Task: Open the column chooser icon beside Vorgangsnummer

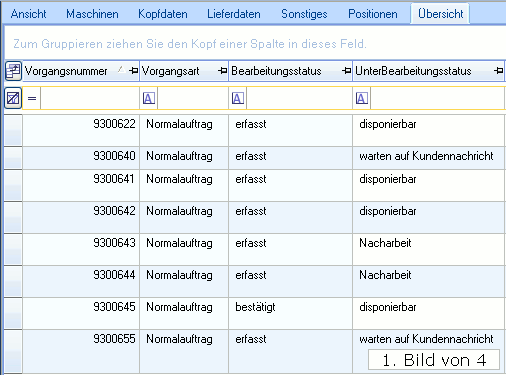Action: pyautogui.click(x=13, y=71)
